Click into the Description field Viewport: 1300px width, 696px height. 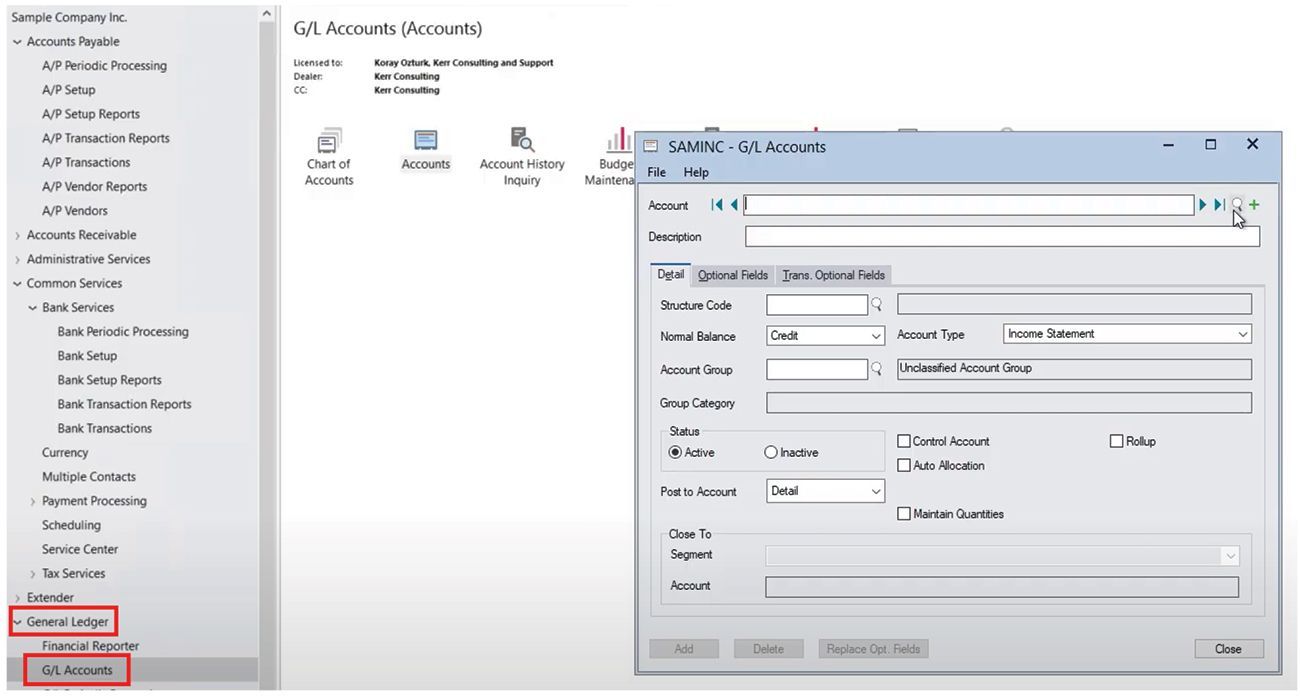(1002, 237)
